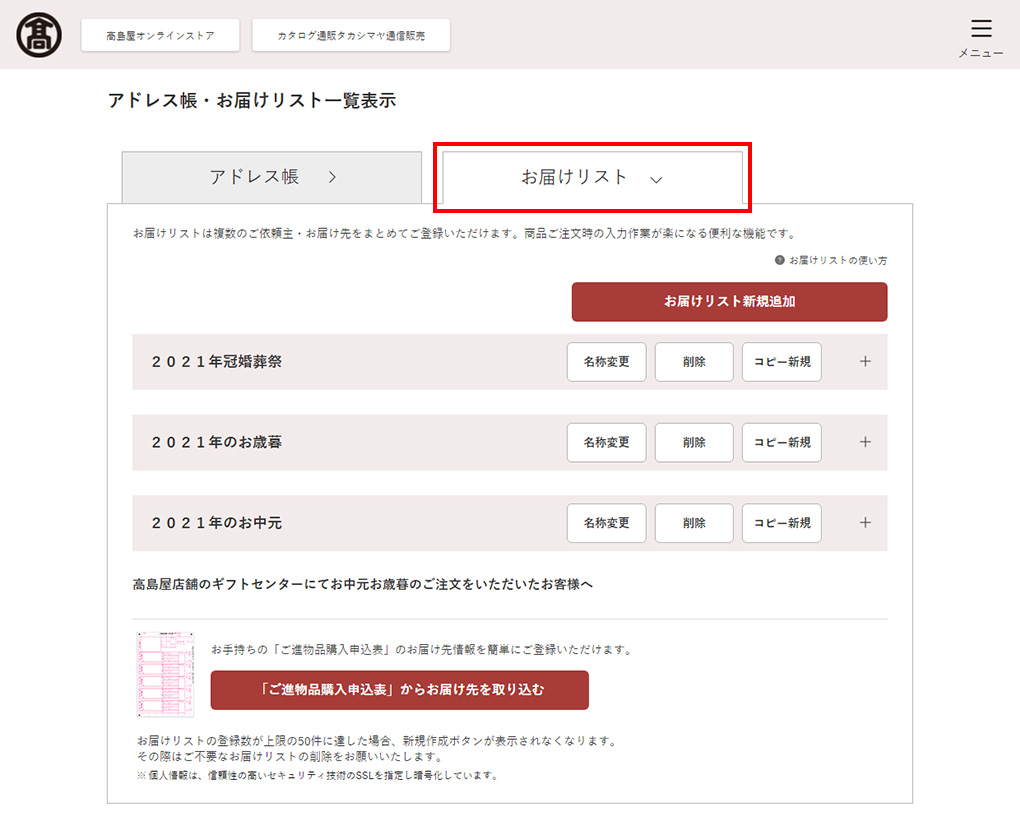1020x820 pixels.
Task: Rename 2021年冠婚葬祭 via 名称変更
Action: 606,362
